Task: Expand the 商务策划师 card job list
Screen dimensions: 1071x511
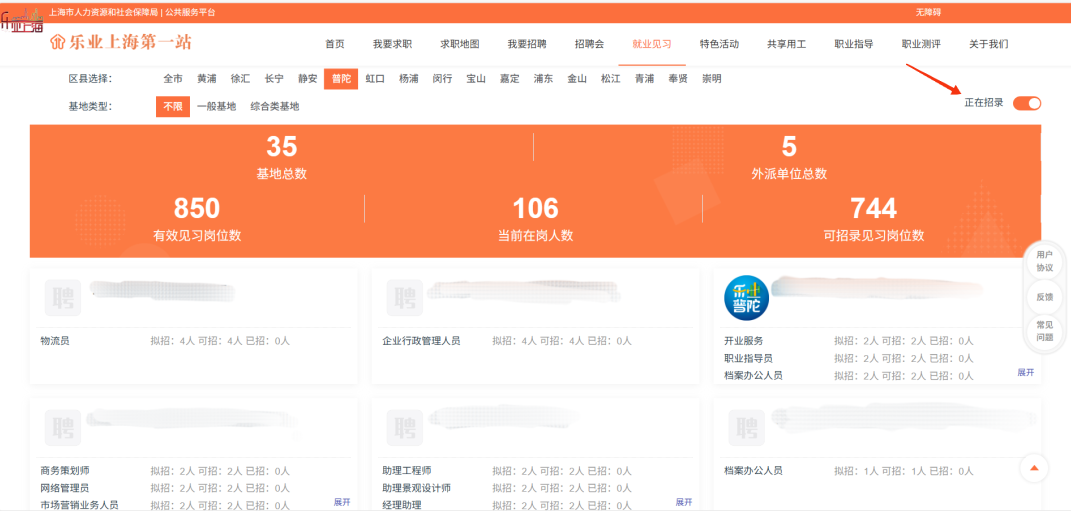Action: [342, 502]
